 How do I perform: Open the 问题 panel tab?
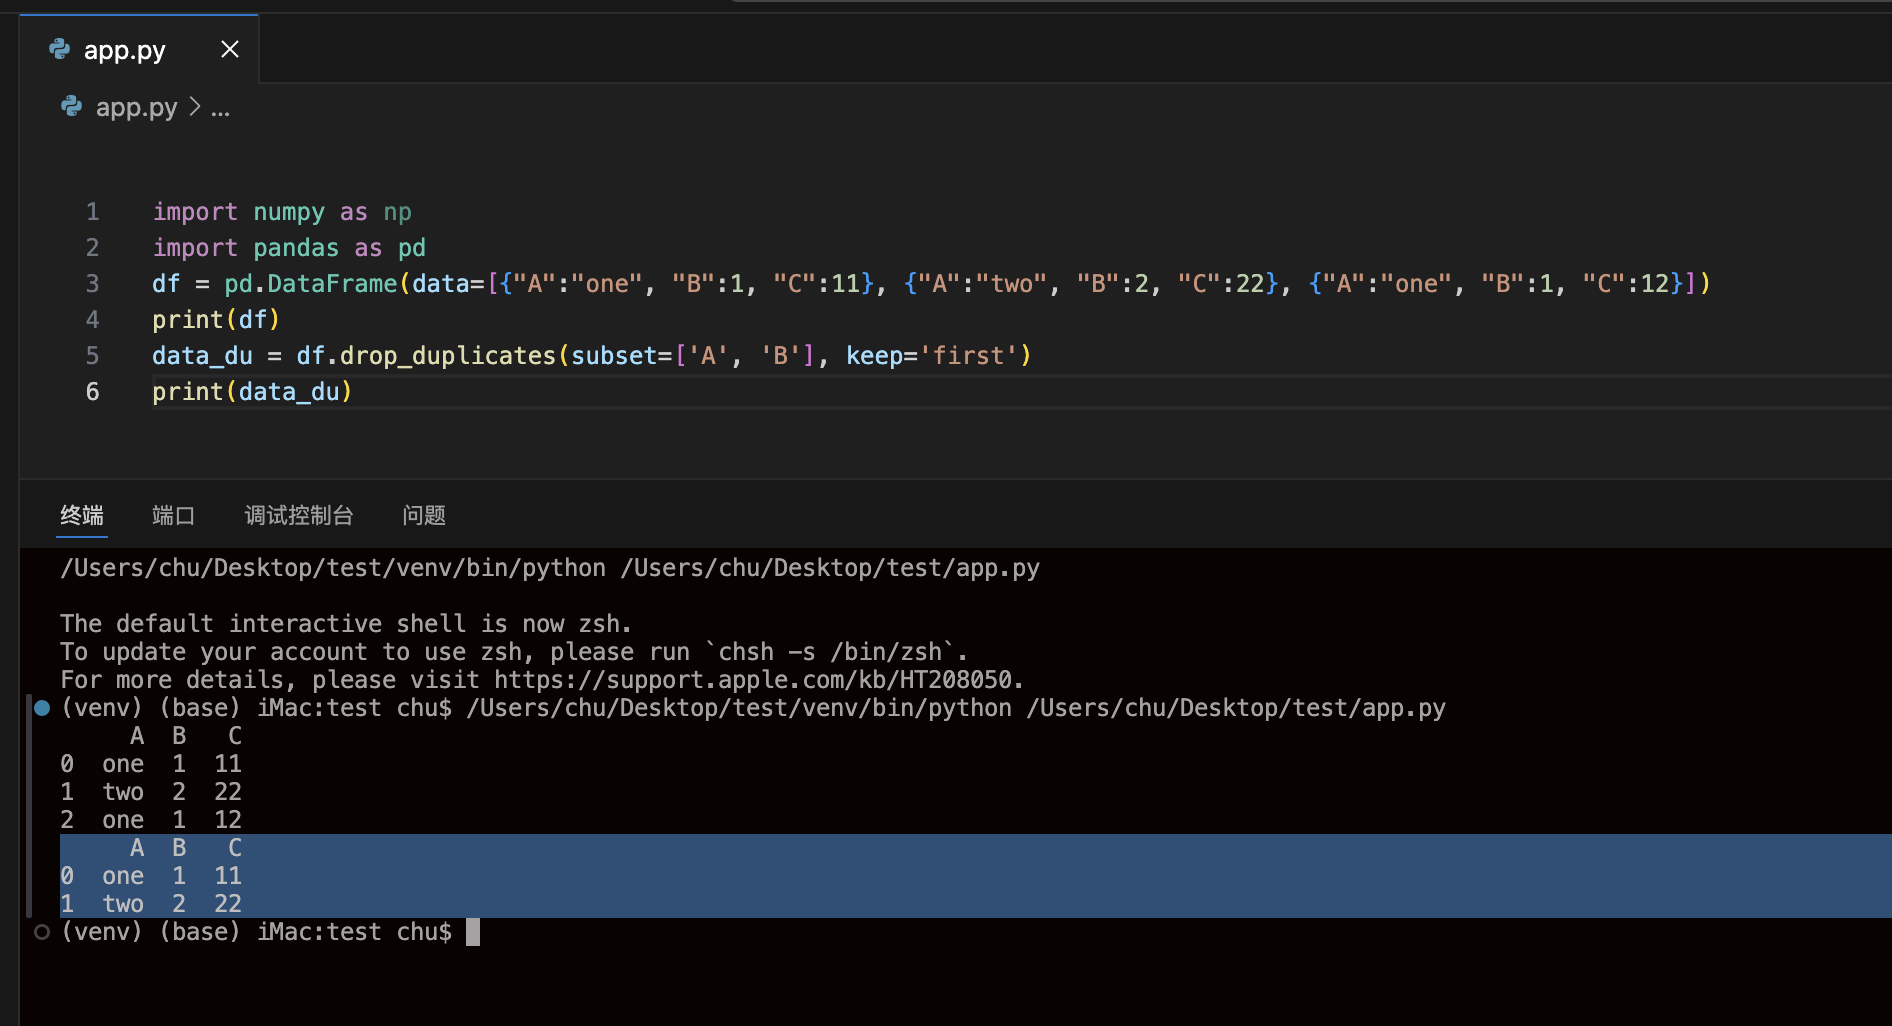tap(424, 515)
